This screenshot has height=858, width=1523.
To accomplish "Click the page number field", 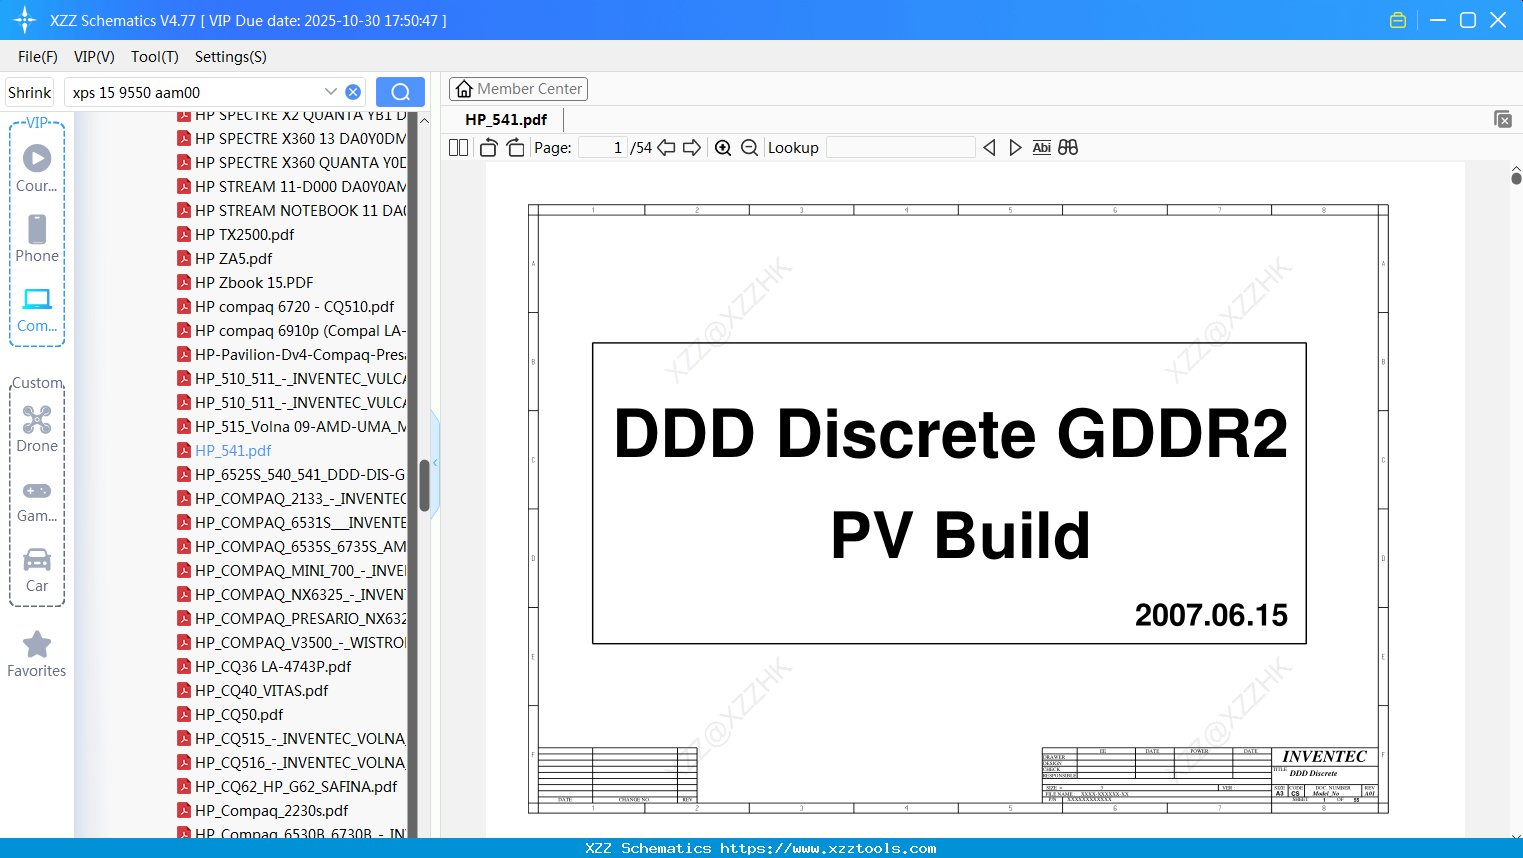I will point(603,148).
